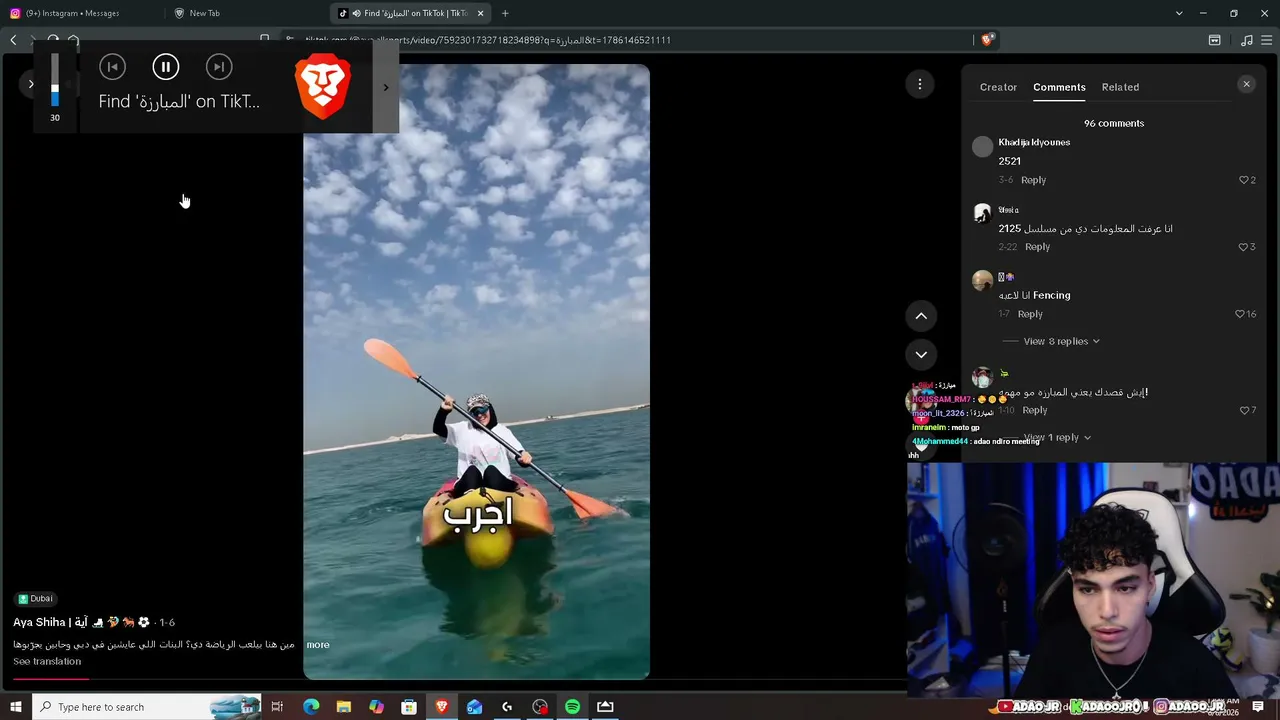
Task: Skip to next track in media overlay
Action: (219, 67)
